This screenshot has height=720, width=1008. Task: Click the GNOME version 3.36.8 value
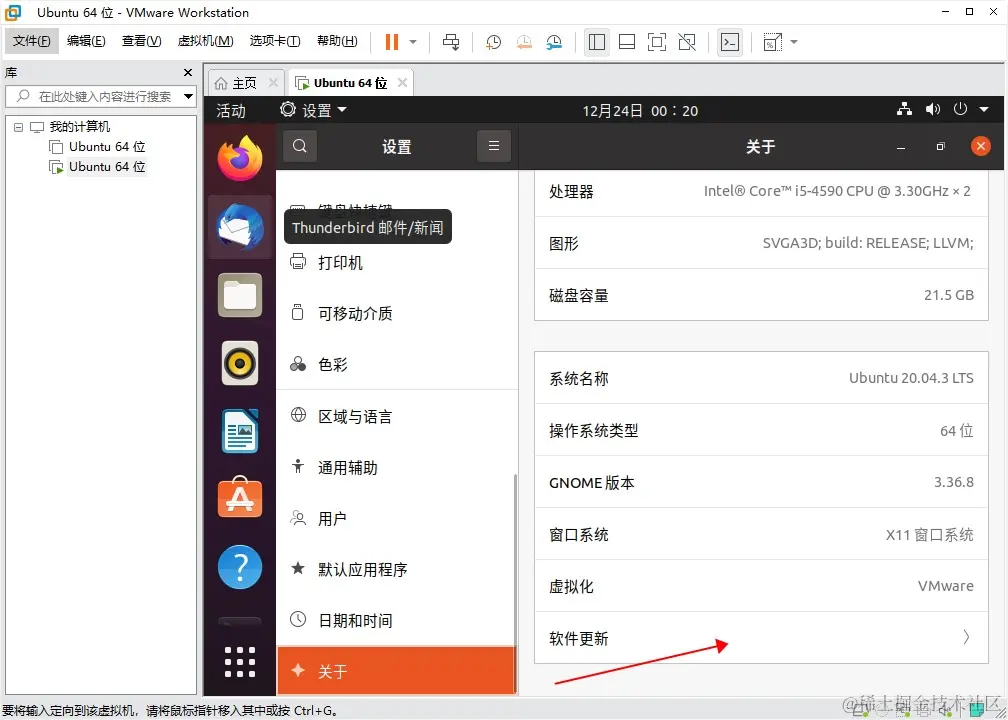[x=954, y=482]
